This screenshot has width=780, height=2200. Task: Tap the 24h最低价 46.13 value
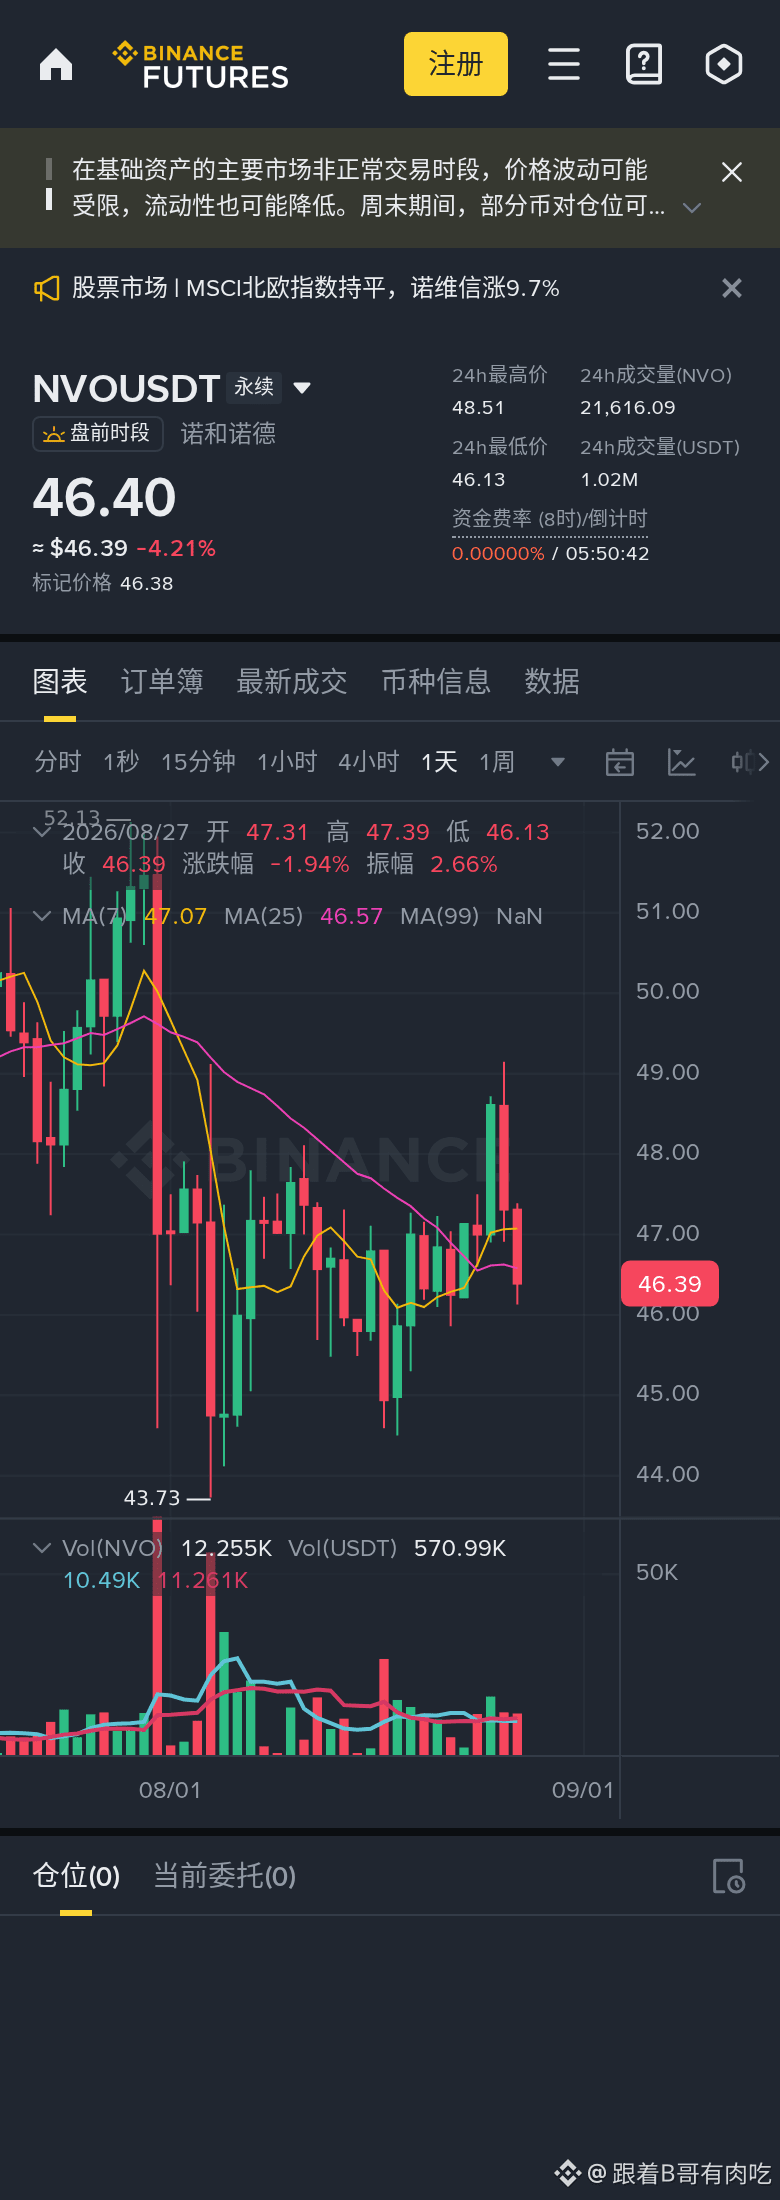[x=478, y=480]
